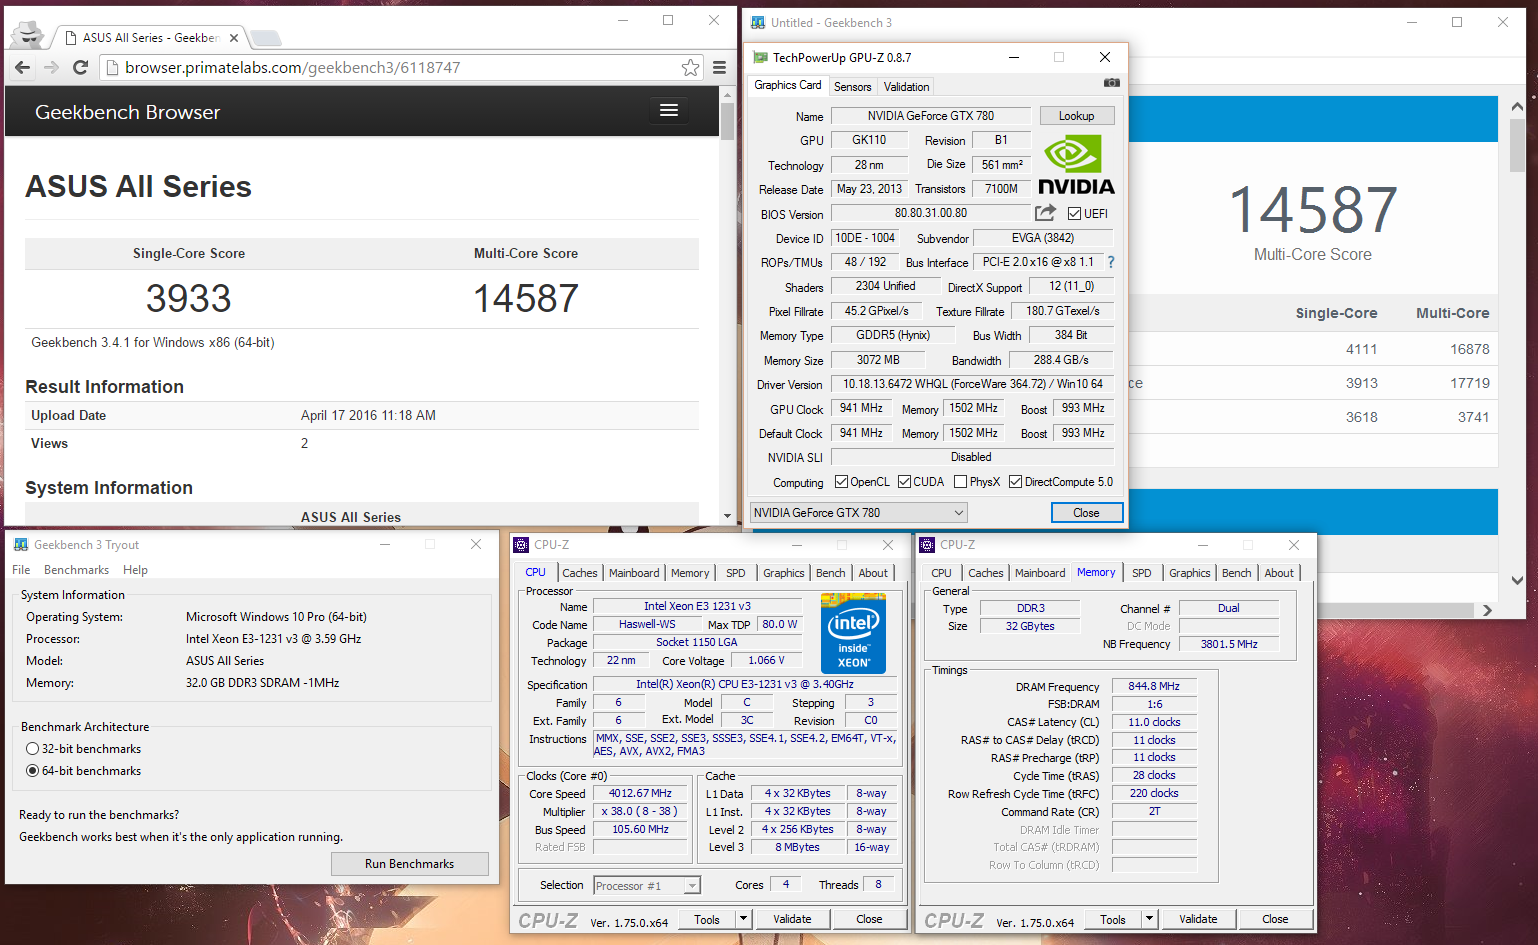Image resolution: width=1538 pixels, height=945 pixels.
Task: Click the 844.8 MHz DRAM Frequency value
Action: [x=1154, y=686]
